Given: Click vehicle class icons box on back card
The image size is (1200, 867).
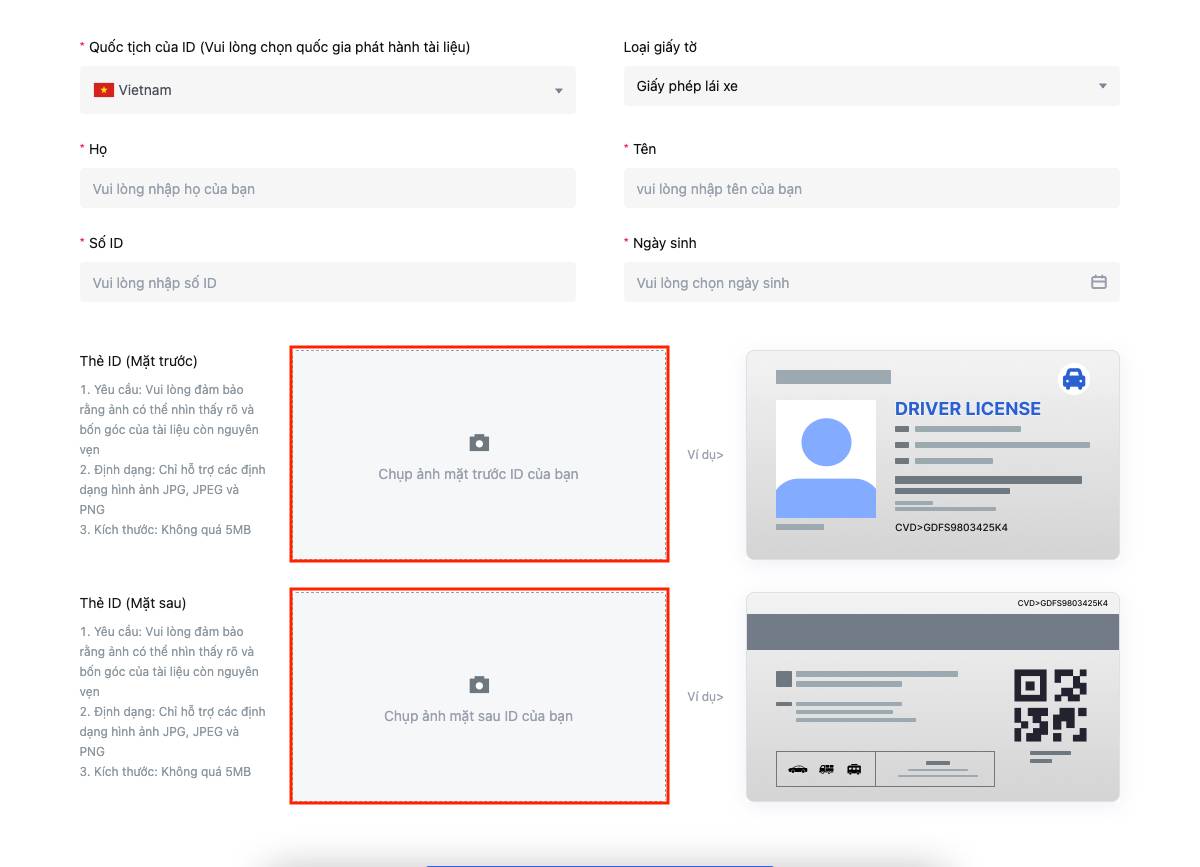Looking at the screenshot, I should tap(826, 769).
